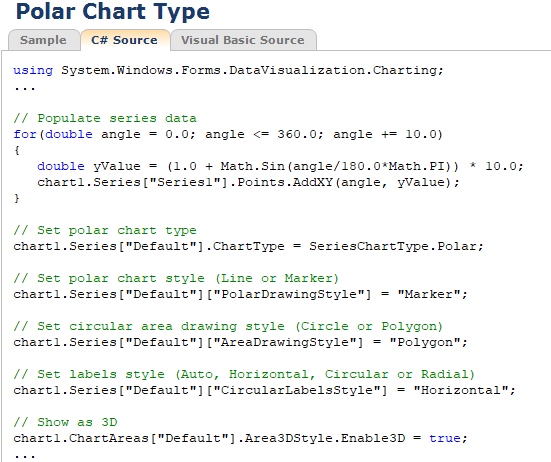Click the double yValue calculation line

tap(280, 166)
